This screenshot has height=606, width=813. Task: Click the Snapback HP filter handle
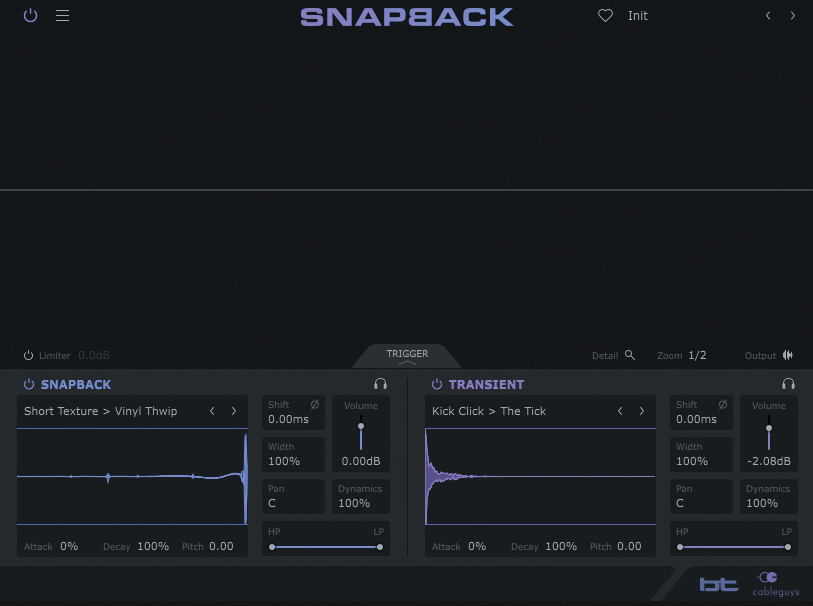pyautogui.click(x=272, y=547)
